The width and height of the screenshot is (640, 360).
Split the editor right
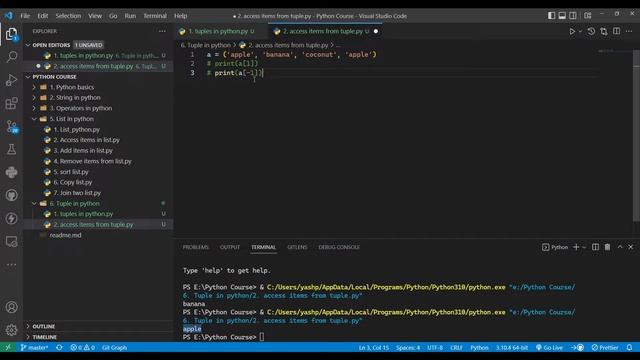pyautogui.click(x=616, y=31)
